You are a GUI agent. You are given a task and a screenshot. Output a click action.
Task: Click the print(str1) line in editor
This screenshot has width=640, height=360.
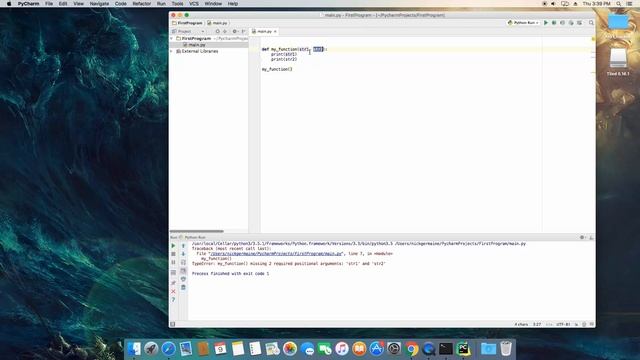284,54
